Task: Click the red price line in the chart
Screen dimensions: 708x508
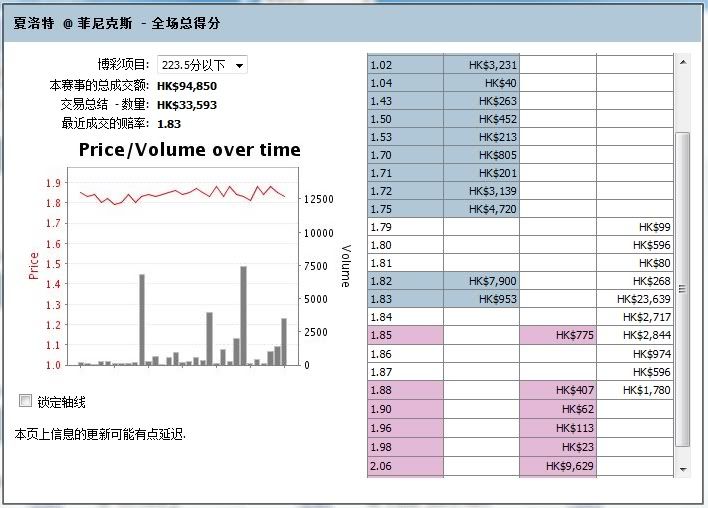Action: coord(160,193)
